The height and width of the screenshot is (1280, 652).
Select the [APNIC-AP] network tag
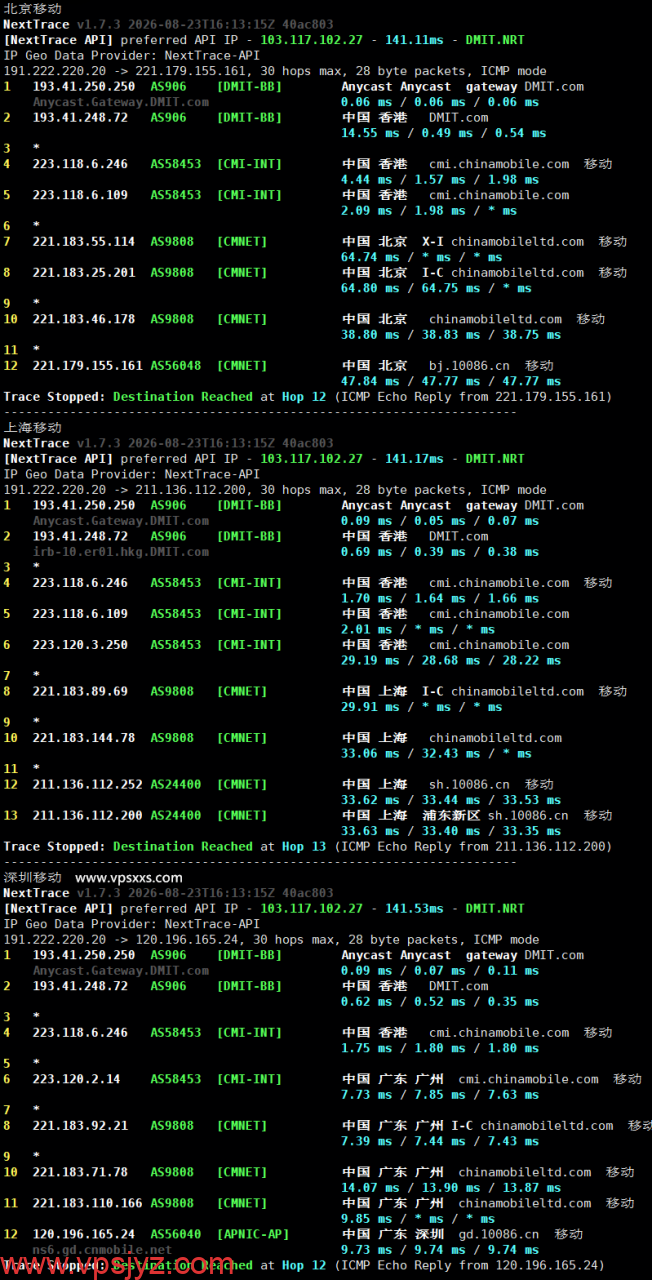(x=253, y=1235)
